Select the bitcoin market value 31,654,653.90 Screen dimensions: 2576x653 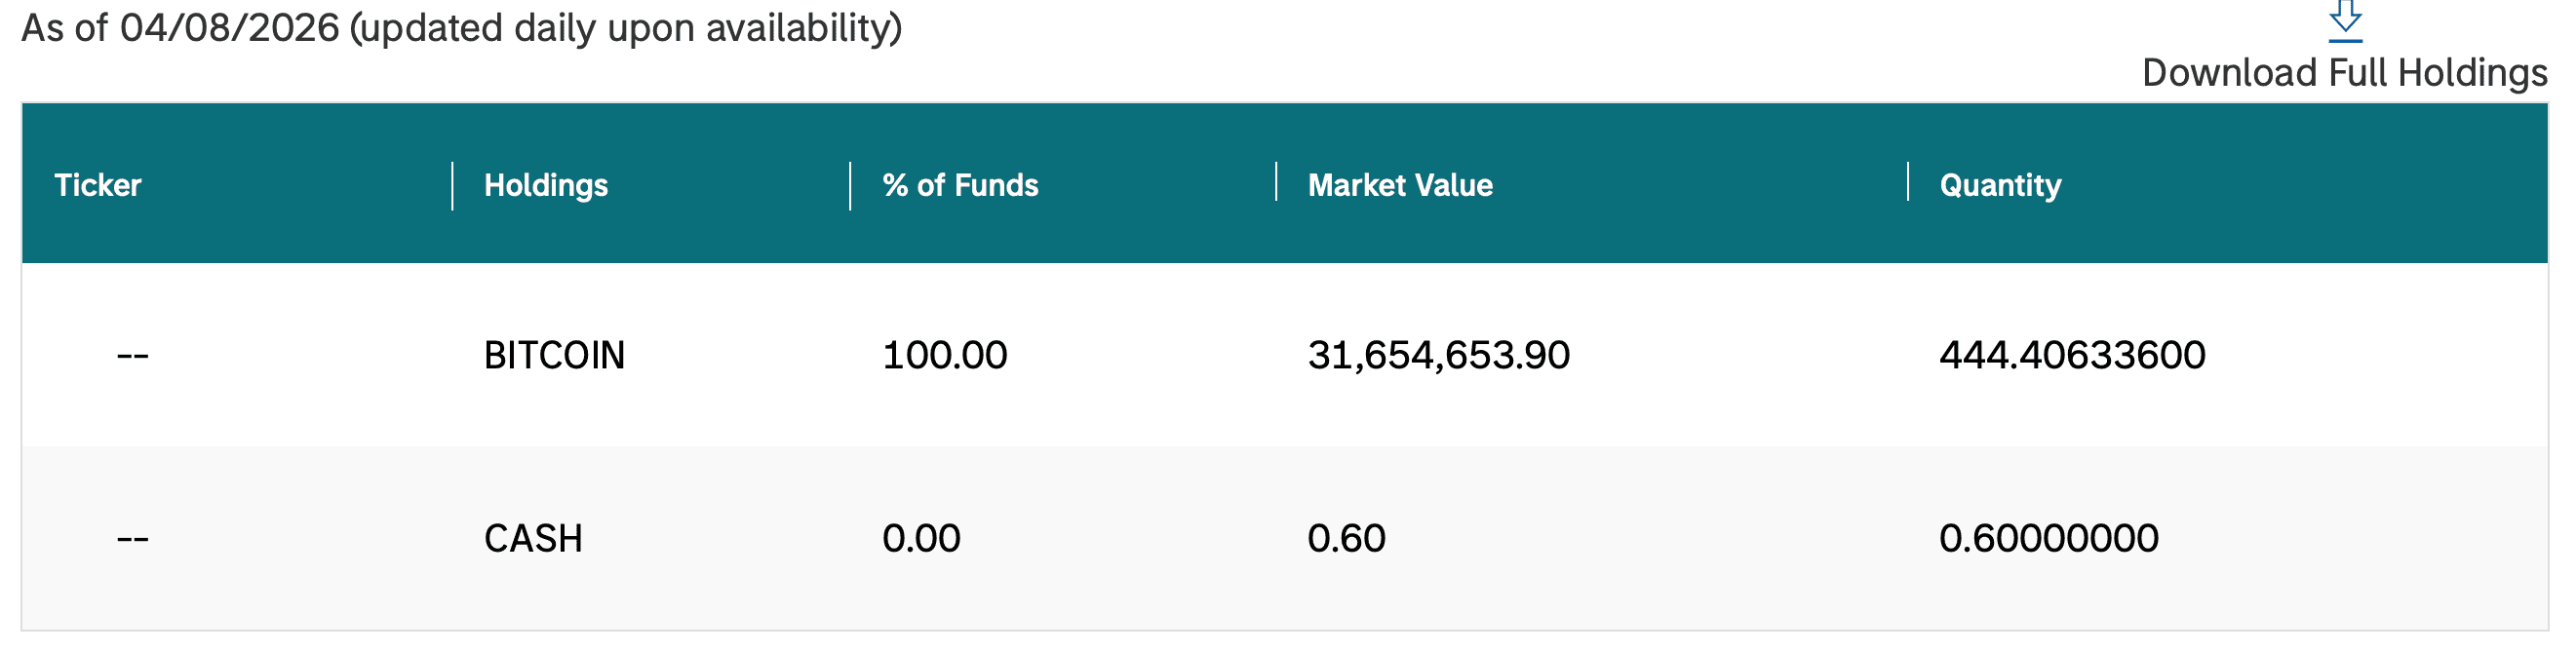point(1440,355)
